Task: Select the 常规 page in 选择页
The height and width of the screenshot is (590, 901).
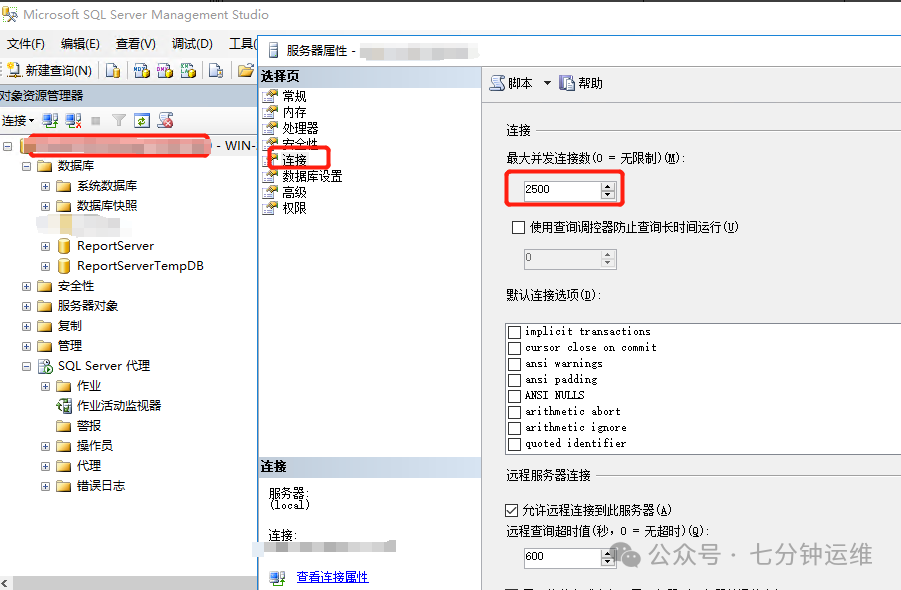Action: (294, 96)
